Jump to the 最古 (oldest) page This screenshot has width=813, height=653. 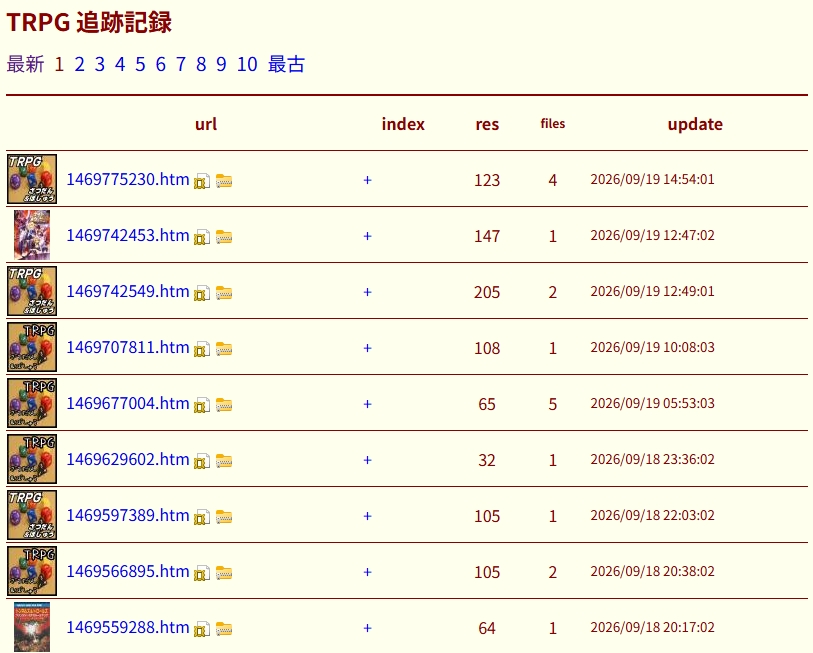[286, 64]
